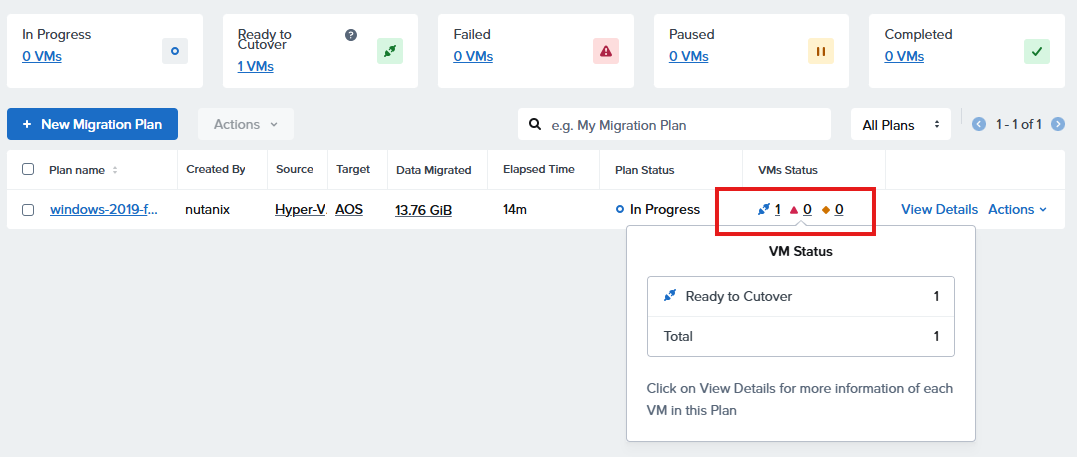Click the migration plan search field

[x=685, y=125]
